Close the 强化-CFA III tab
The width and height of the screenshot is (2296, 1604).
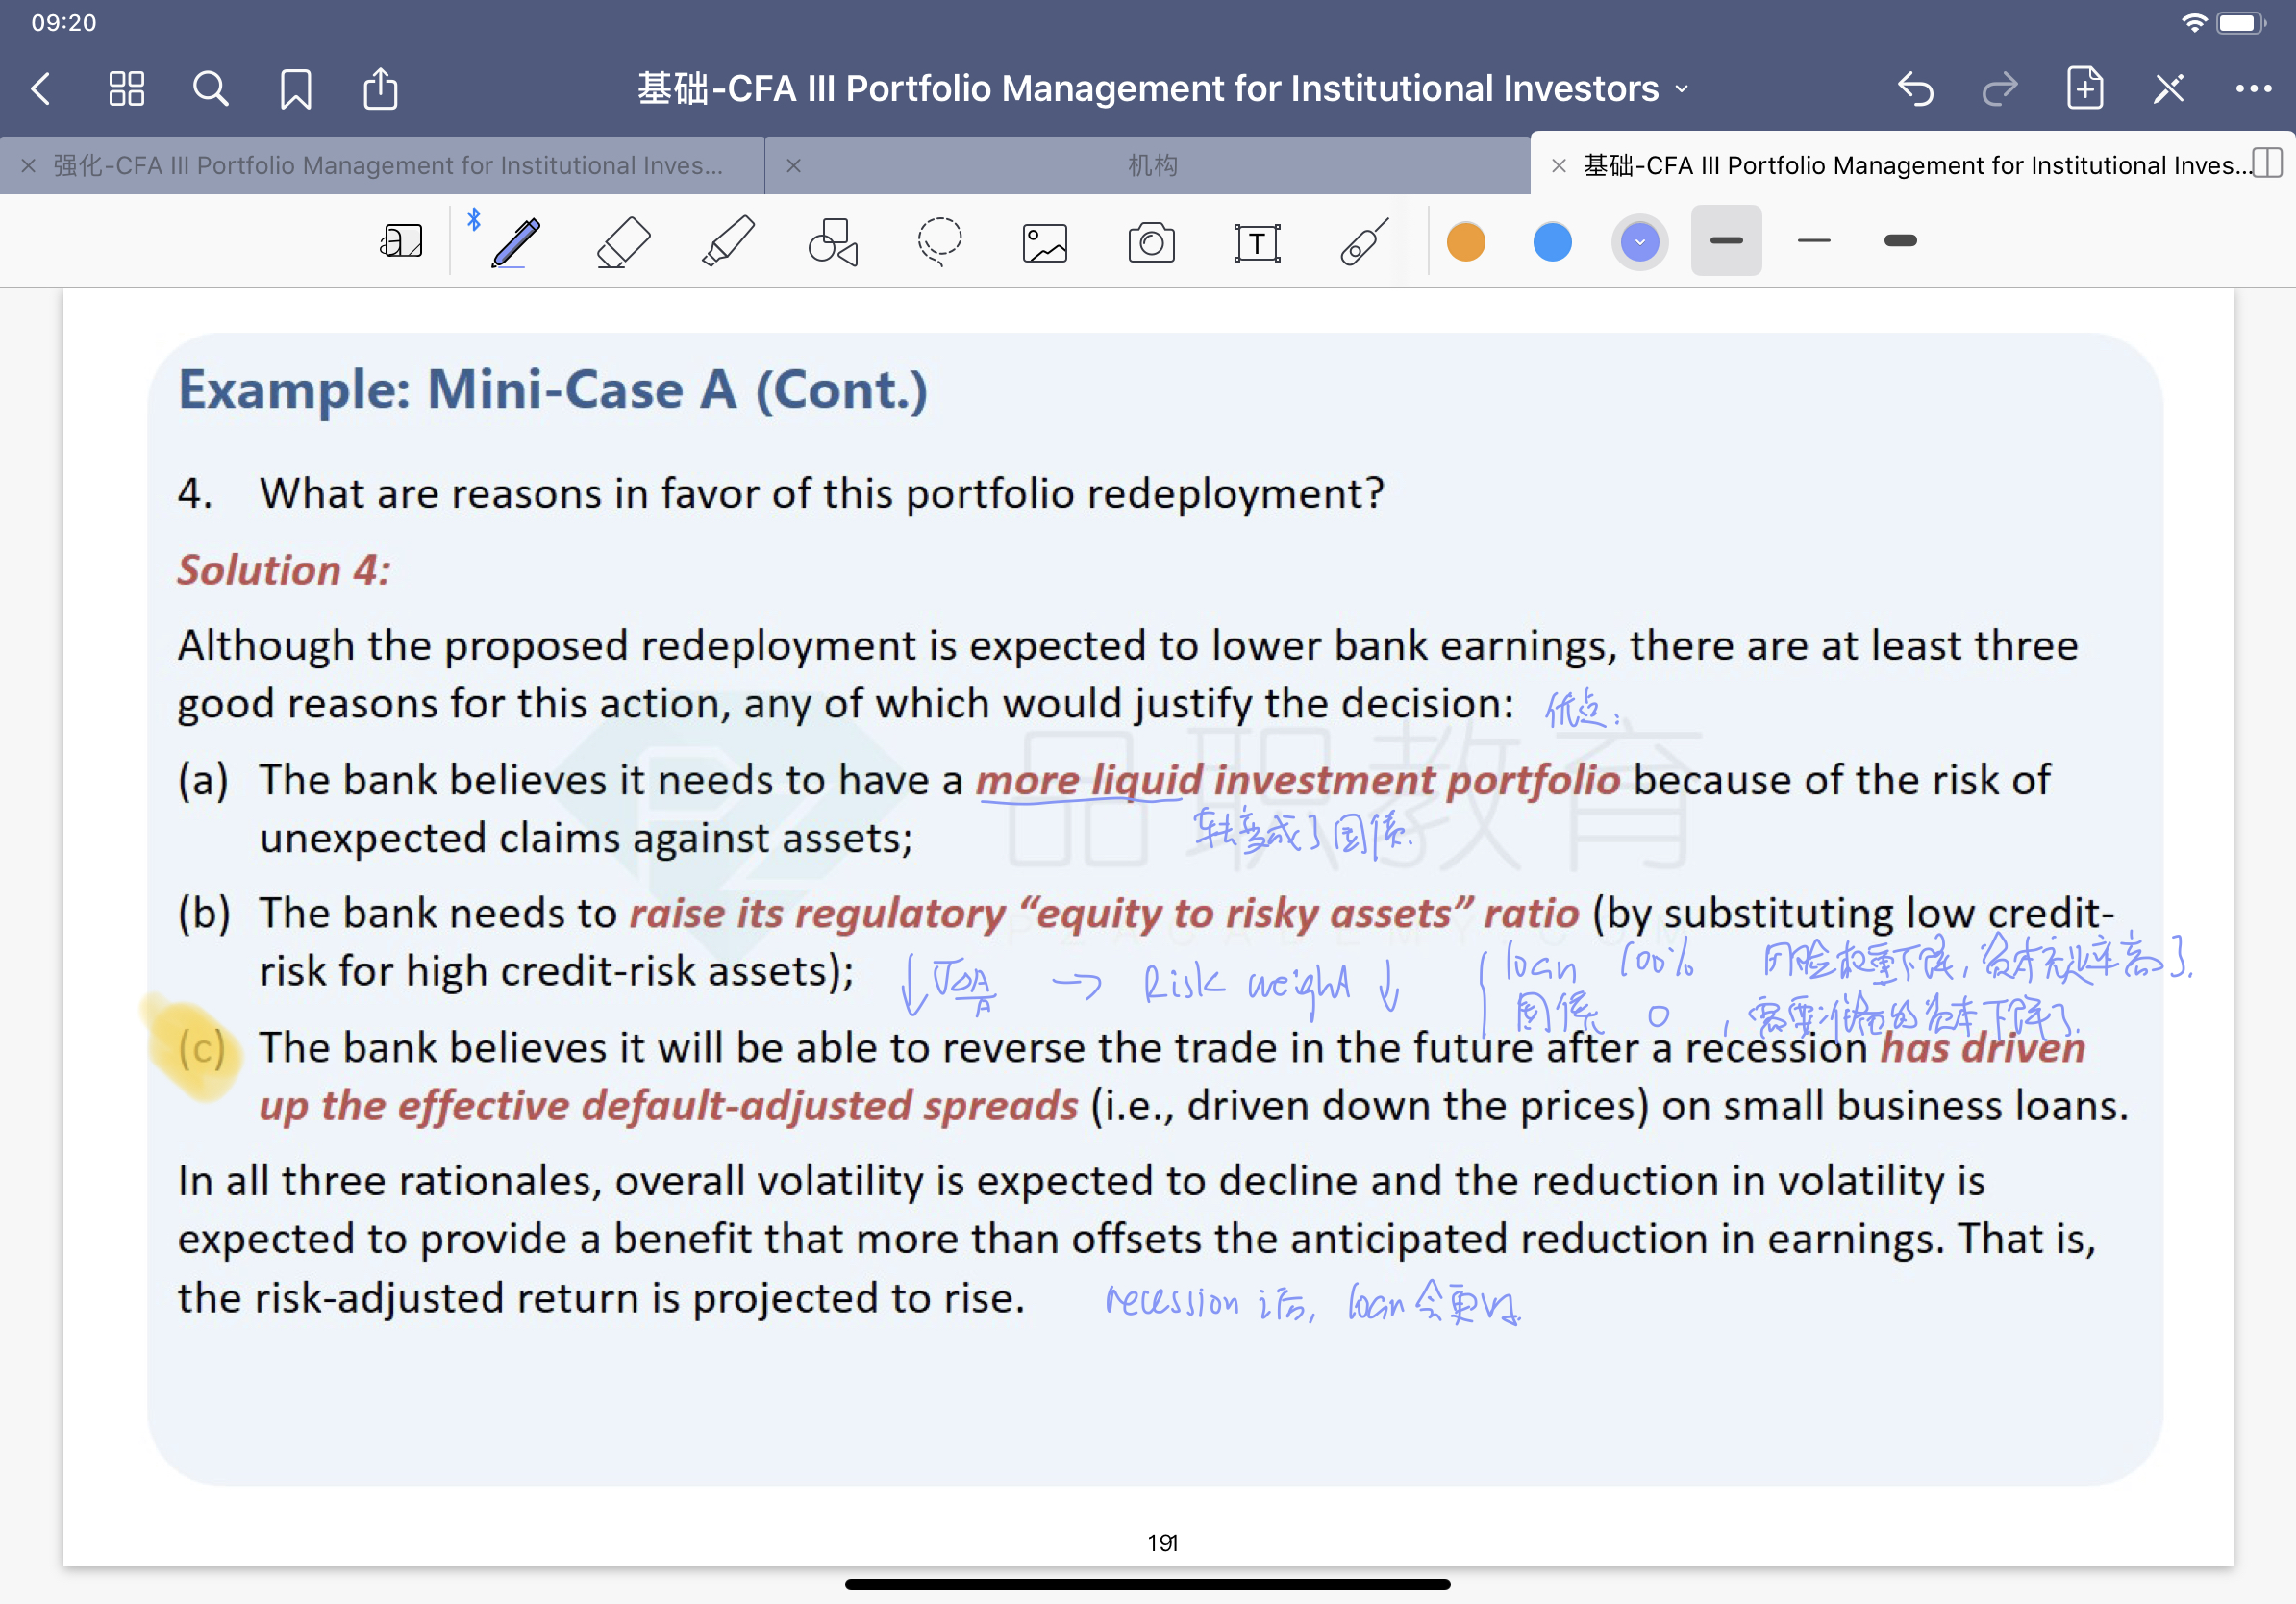29,165
